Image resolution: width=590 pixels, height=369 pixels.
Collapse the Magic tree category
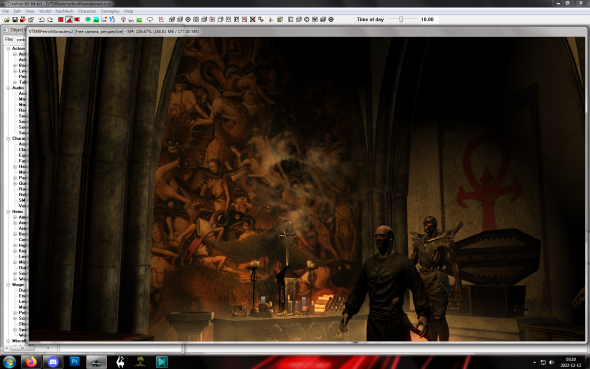[x=8, y=285]
